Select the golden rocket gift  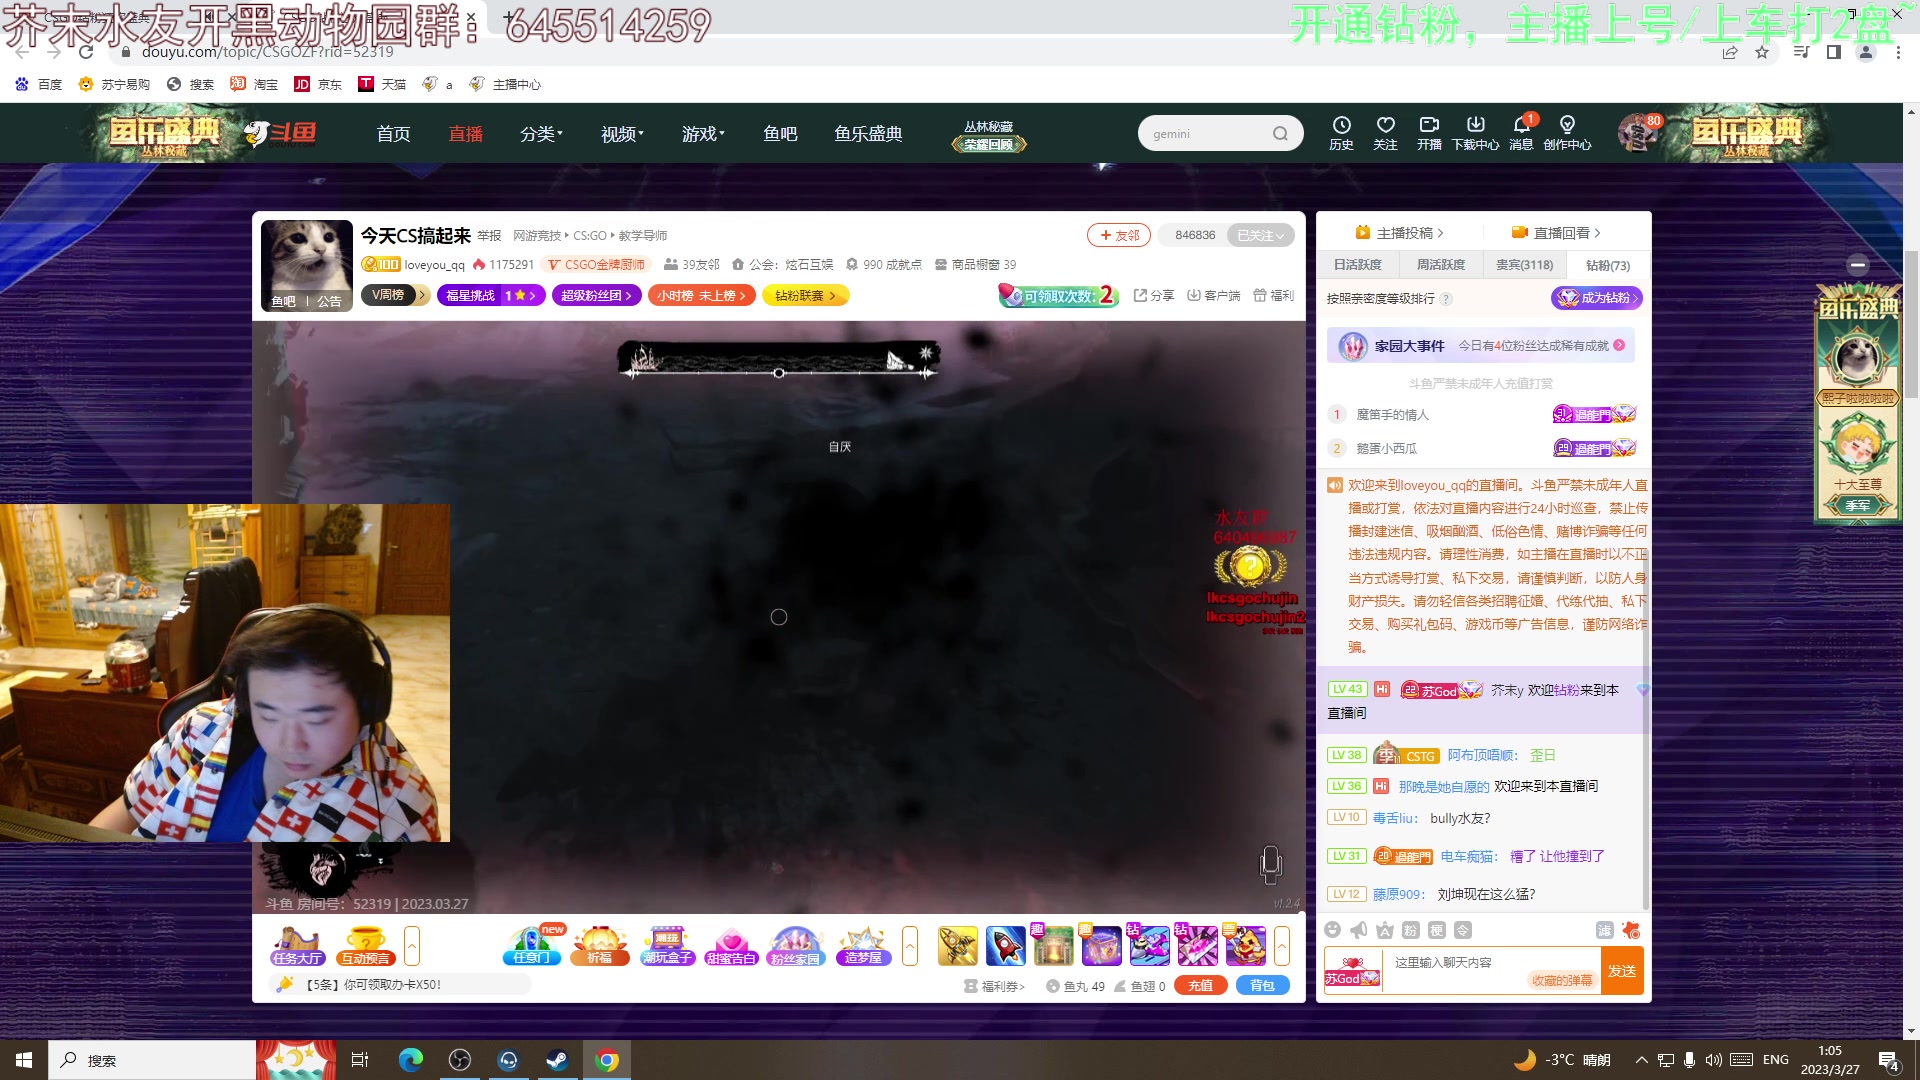coord(958,945)
